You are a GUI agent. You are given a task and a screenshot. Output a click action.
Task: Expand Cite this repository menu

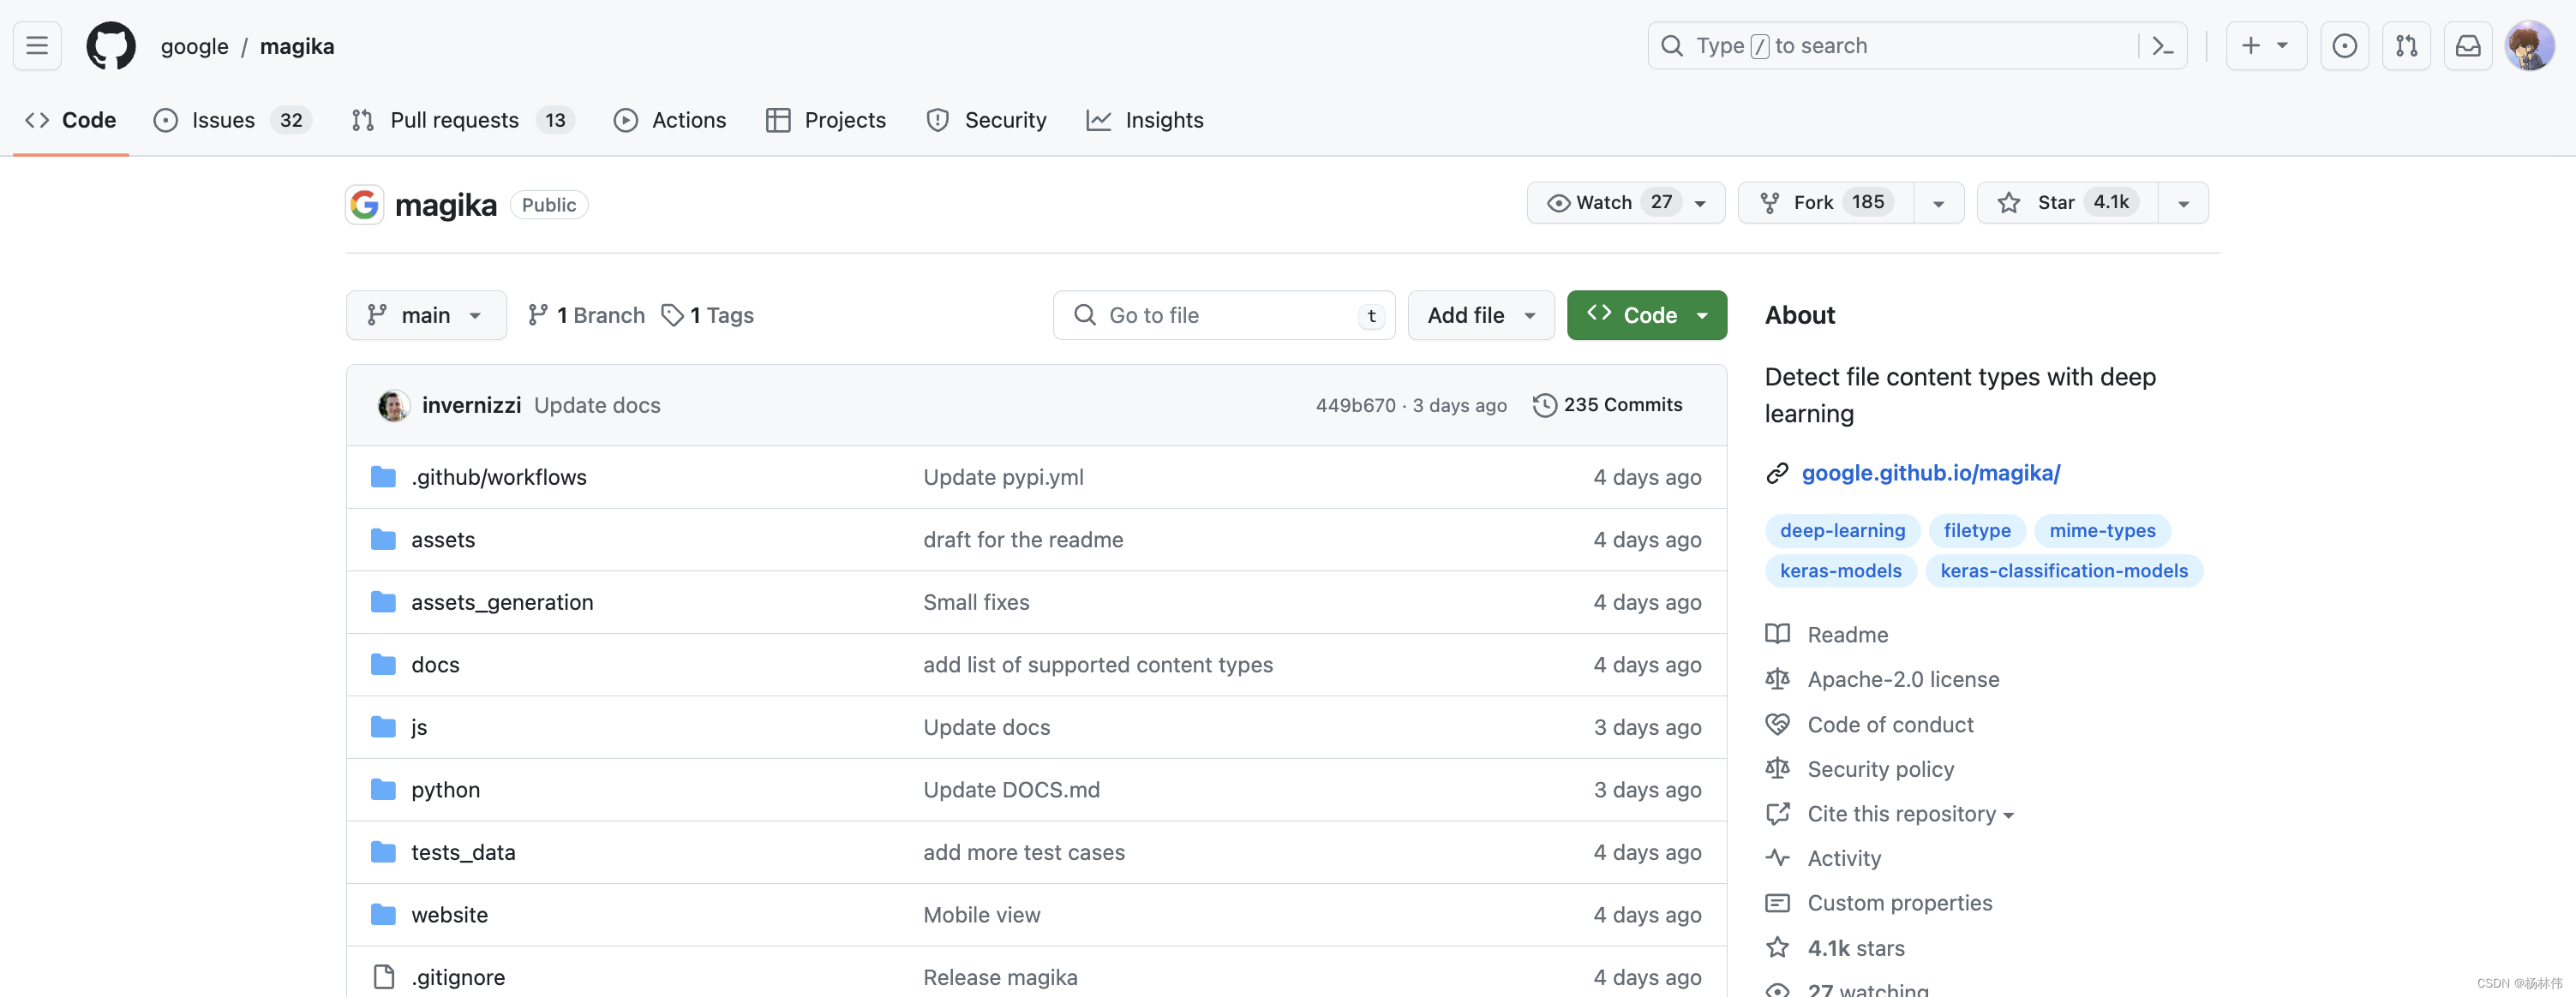pos(1908,814)
